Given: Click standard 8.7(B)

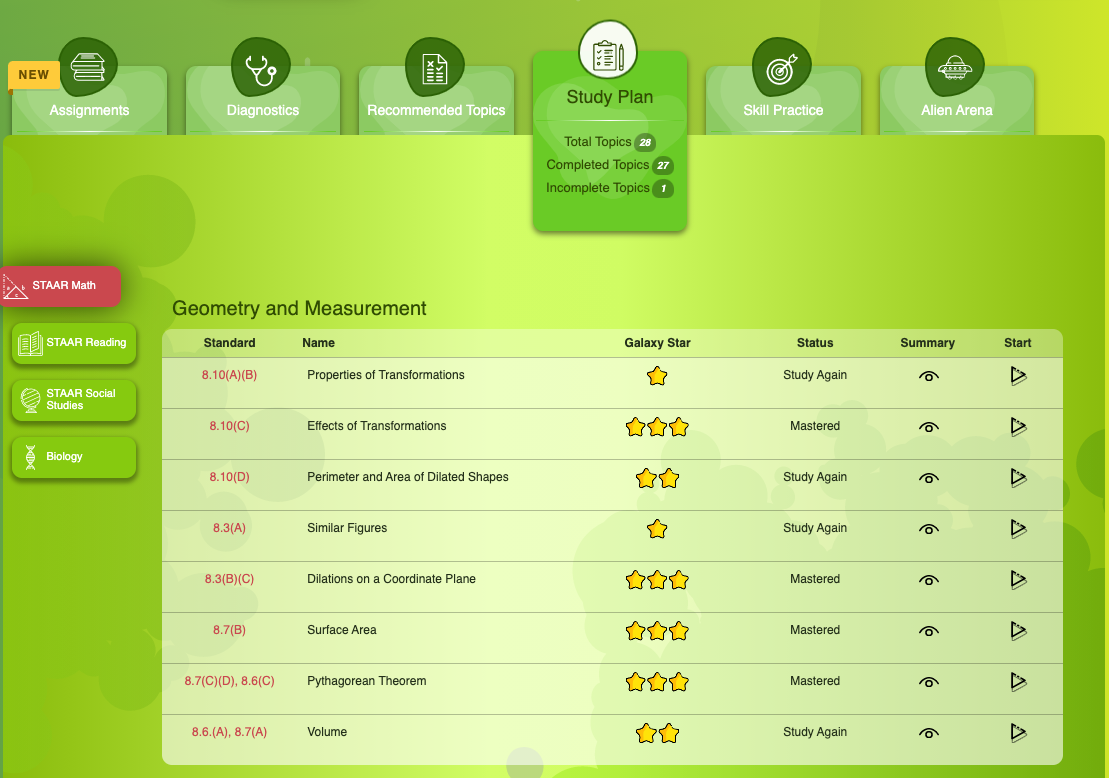Looking at the screenshot, I should coord(229,629).
